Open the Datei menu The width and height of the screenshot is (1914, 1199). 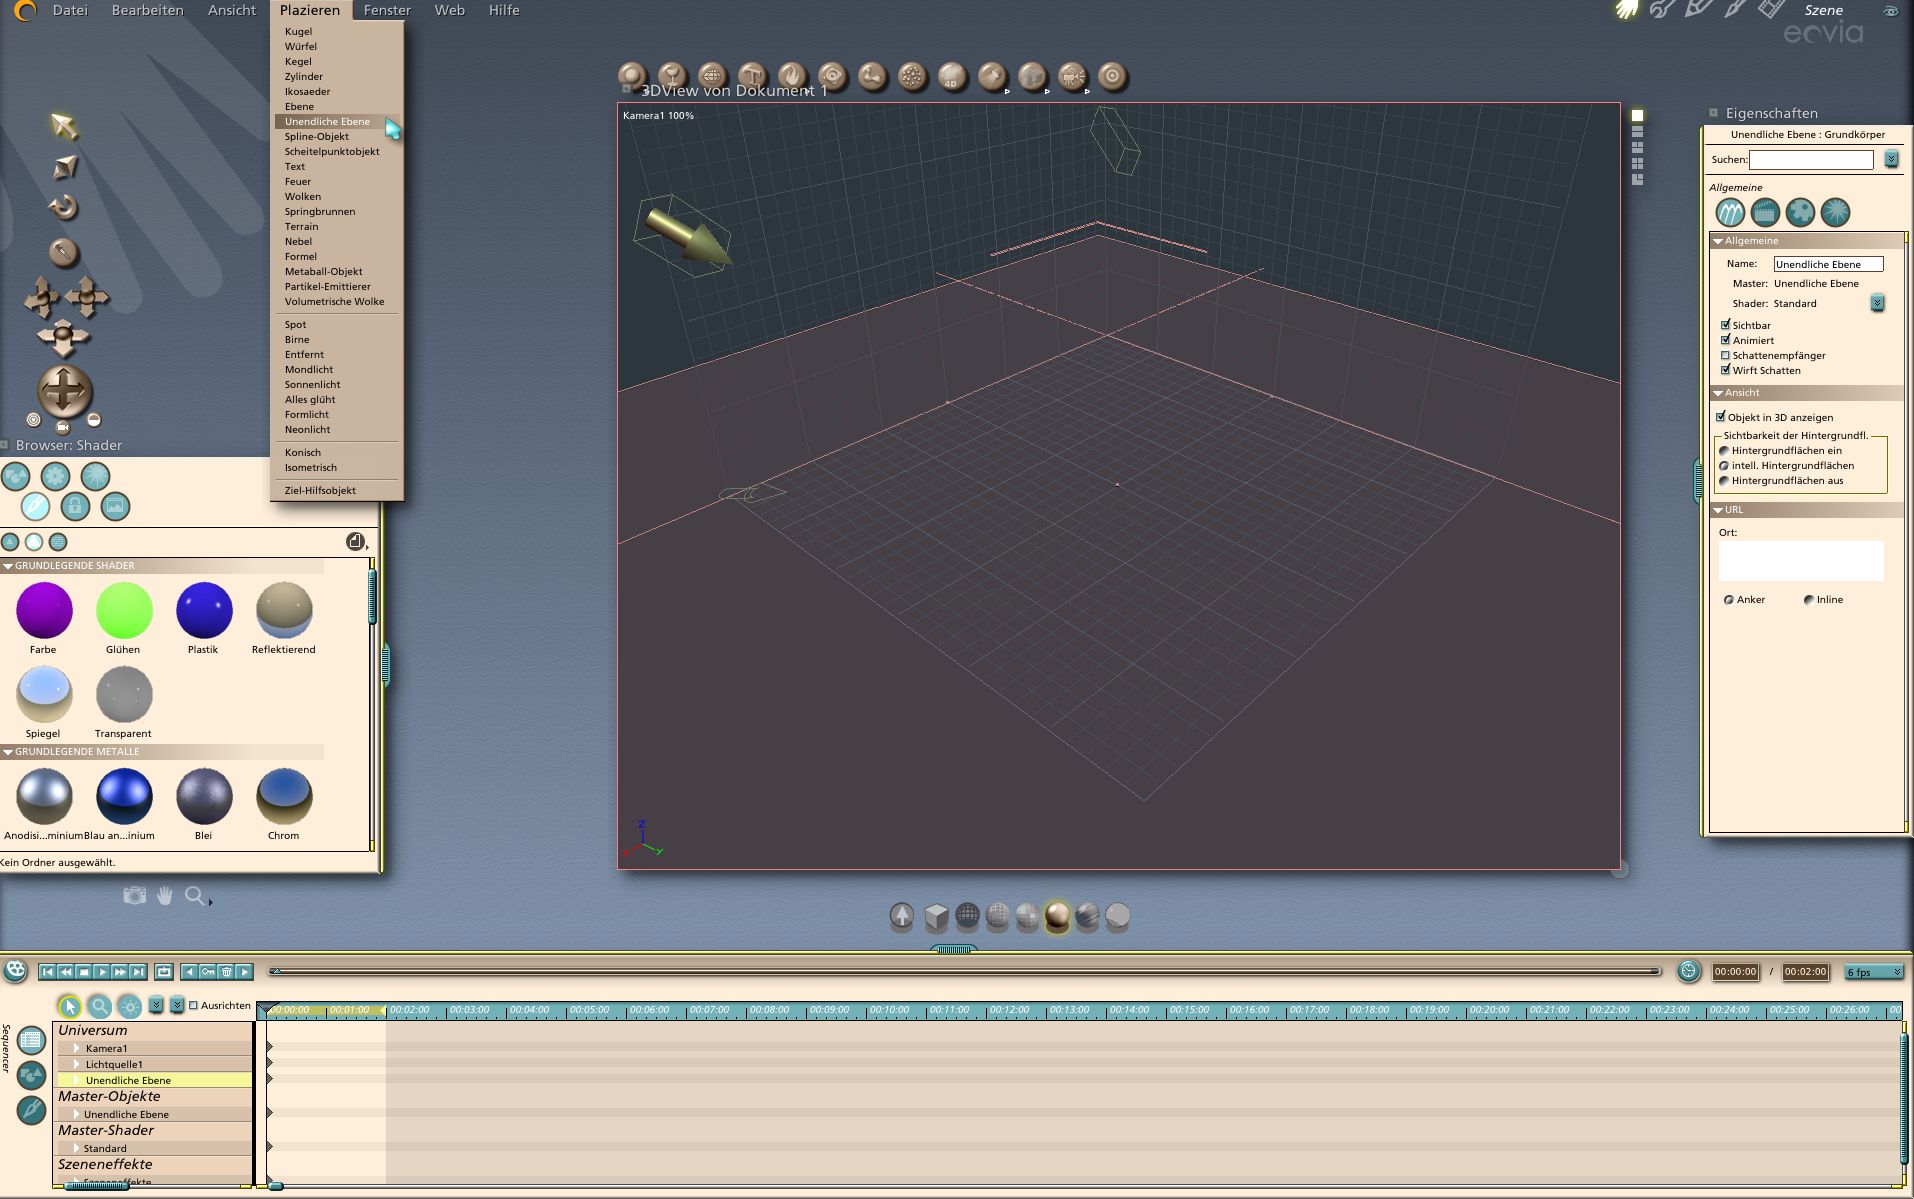[x=70, y=10]
